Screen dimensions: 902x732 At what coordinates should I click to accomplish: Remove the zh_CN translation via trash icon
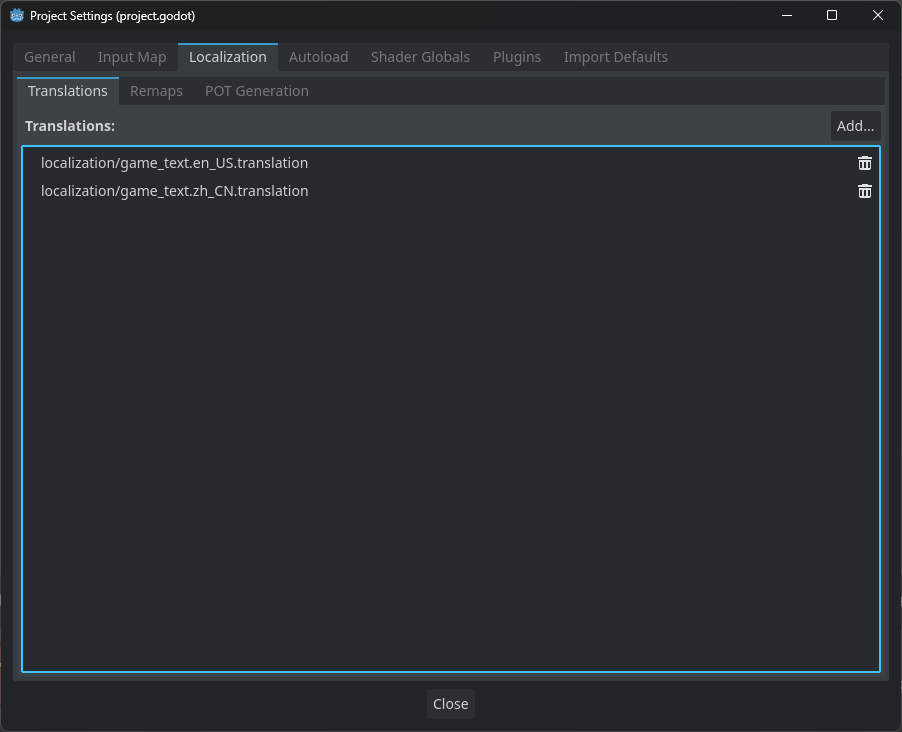(x=865, y=191)
